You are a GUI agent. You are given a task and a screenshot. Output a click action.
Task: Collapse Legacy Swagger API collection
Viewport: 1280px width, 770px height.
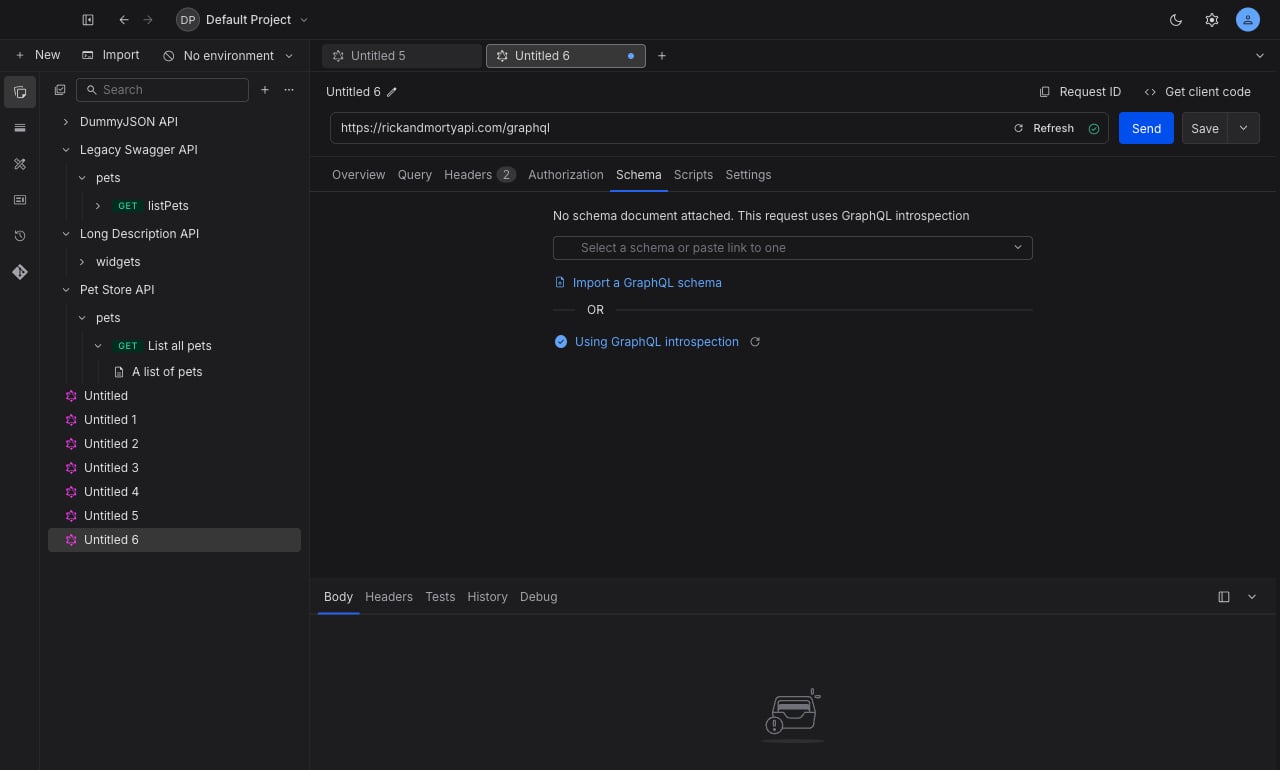tap(66, 150)
